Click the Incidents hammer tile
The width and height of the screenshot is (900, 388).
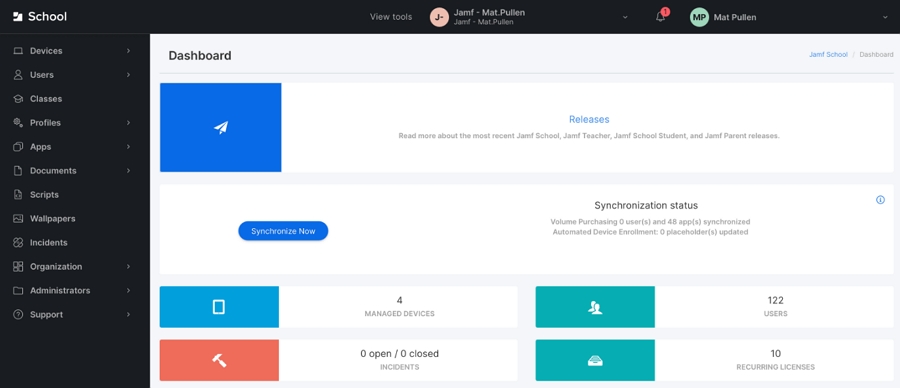click(x=219, y=360)
